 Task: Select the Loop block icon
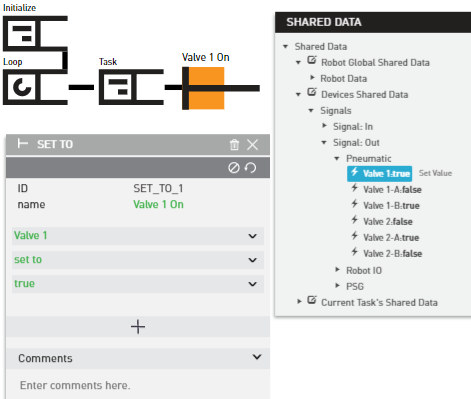(22, 87)
